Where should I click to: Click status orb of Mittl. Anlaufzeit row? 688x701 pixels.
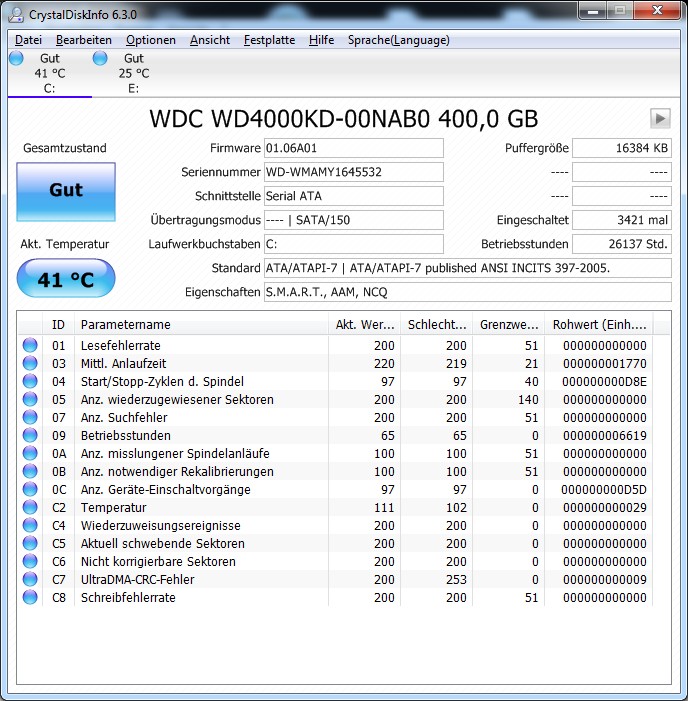pos(30,363)
